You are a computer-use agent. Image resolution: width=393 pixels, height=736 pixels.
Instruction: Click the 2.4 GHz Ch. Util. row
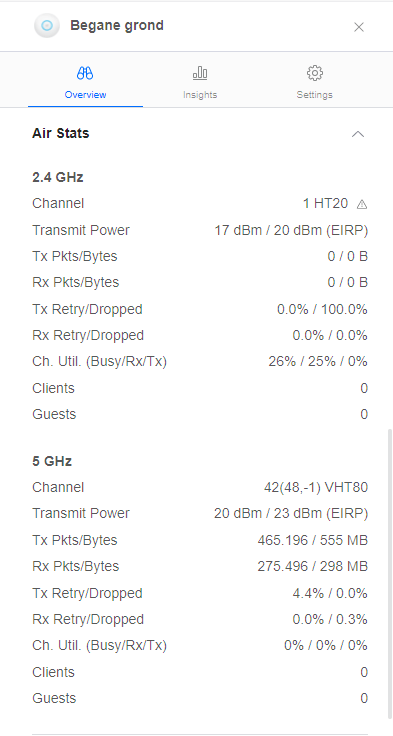point(200,361)
